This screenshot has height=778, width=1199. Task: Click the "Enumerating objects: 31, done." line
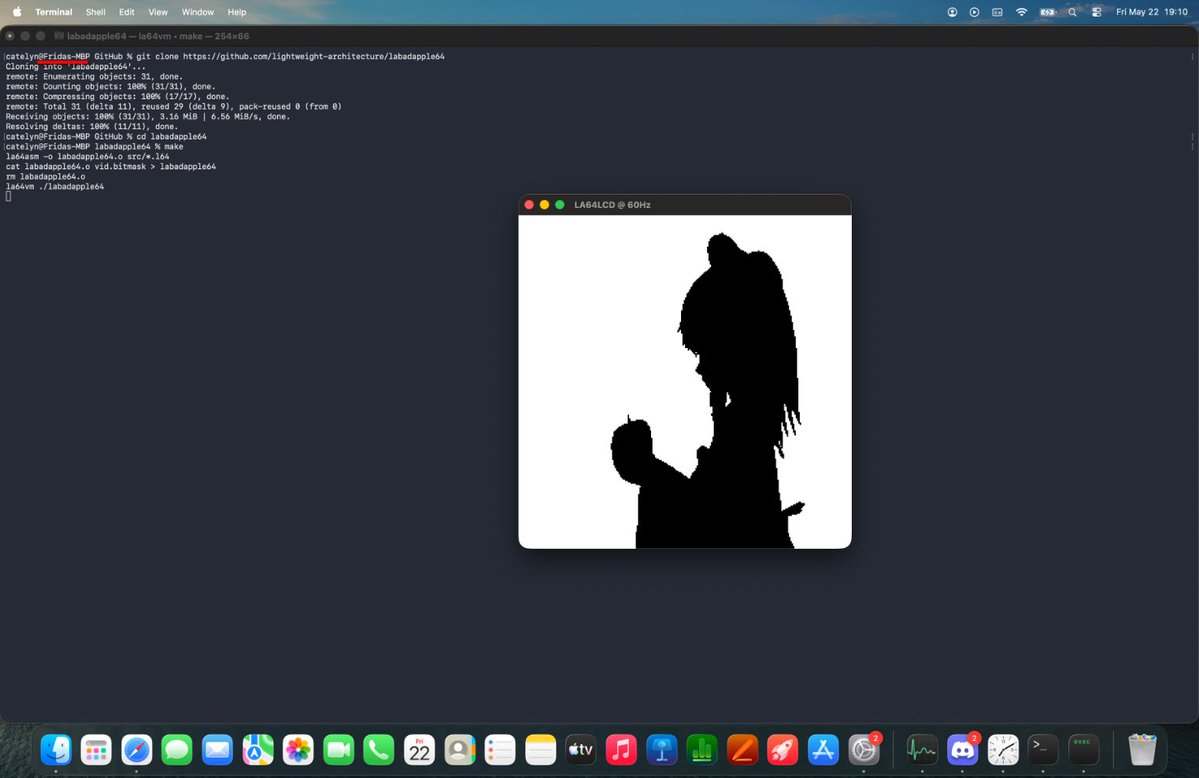[x=94, y=76]
